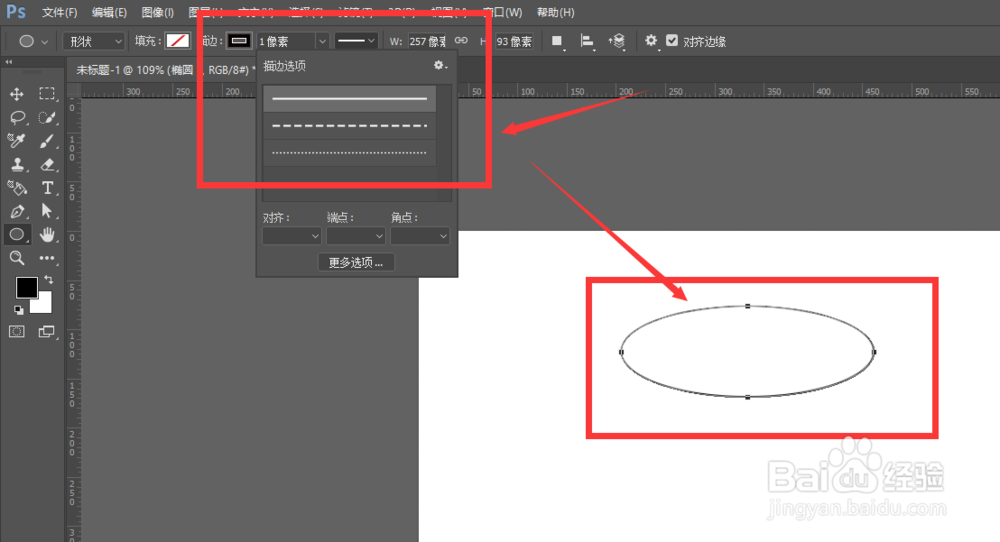Image resolution: width=1000 pixels, height=542 pixels.
Task: Click the white background color swatch
Action: tap(43, 304)
